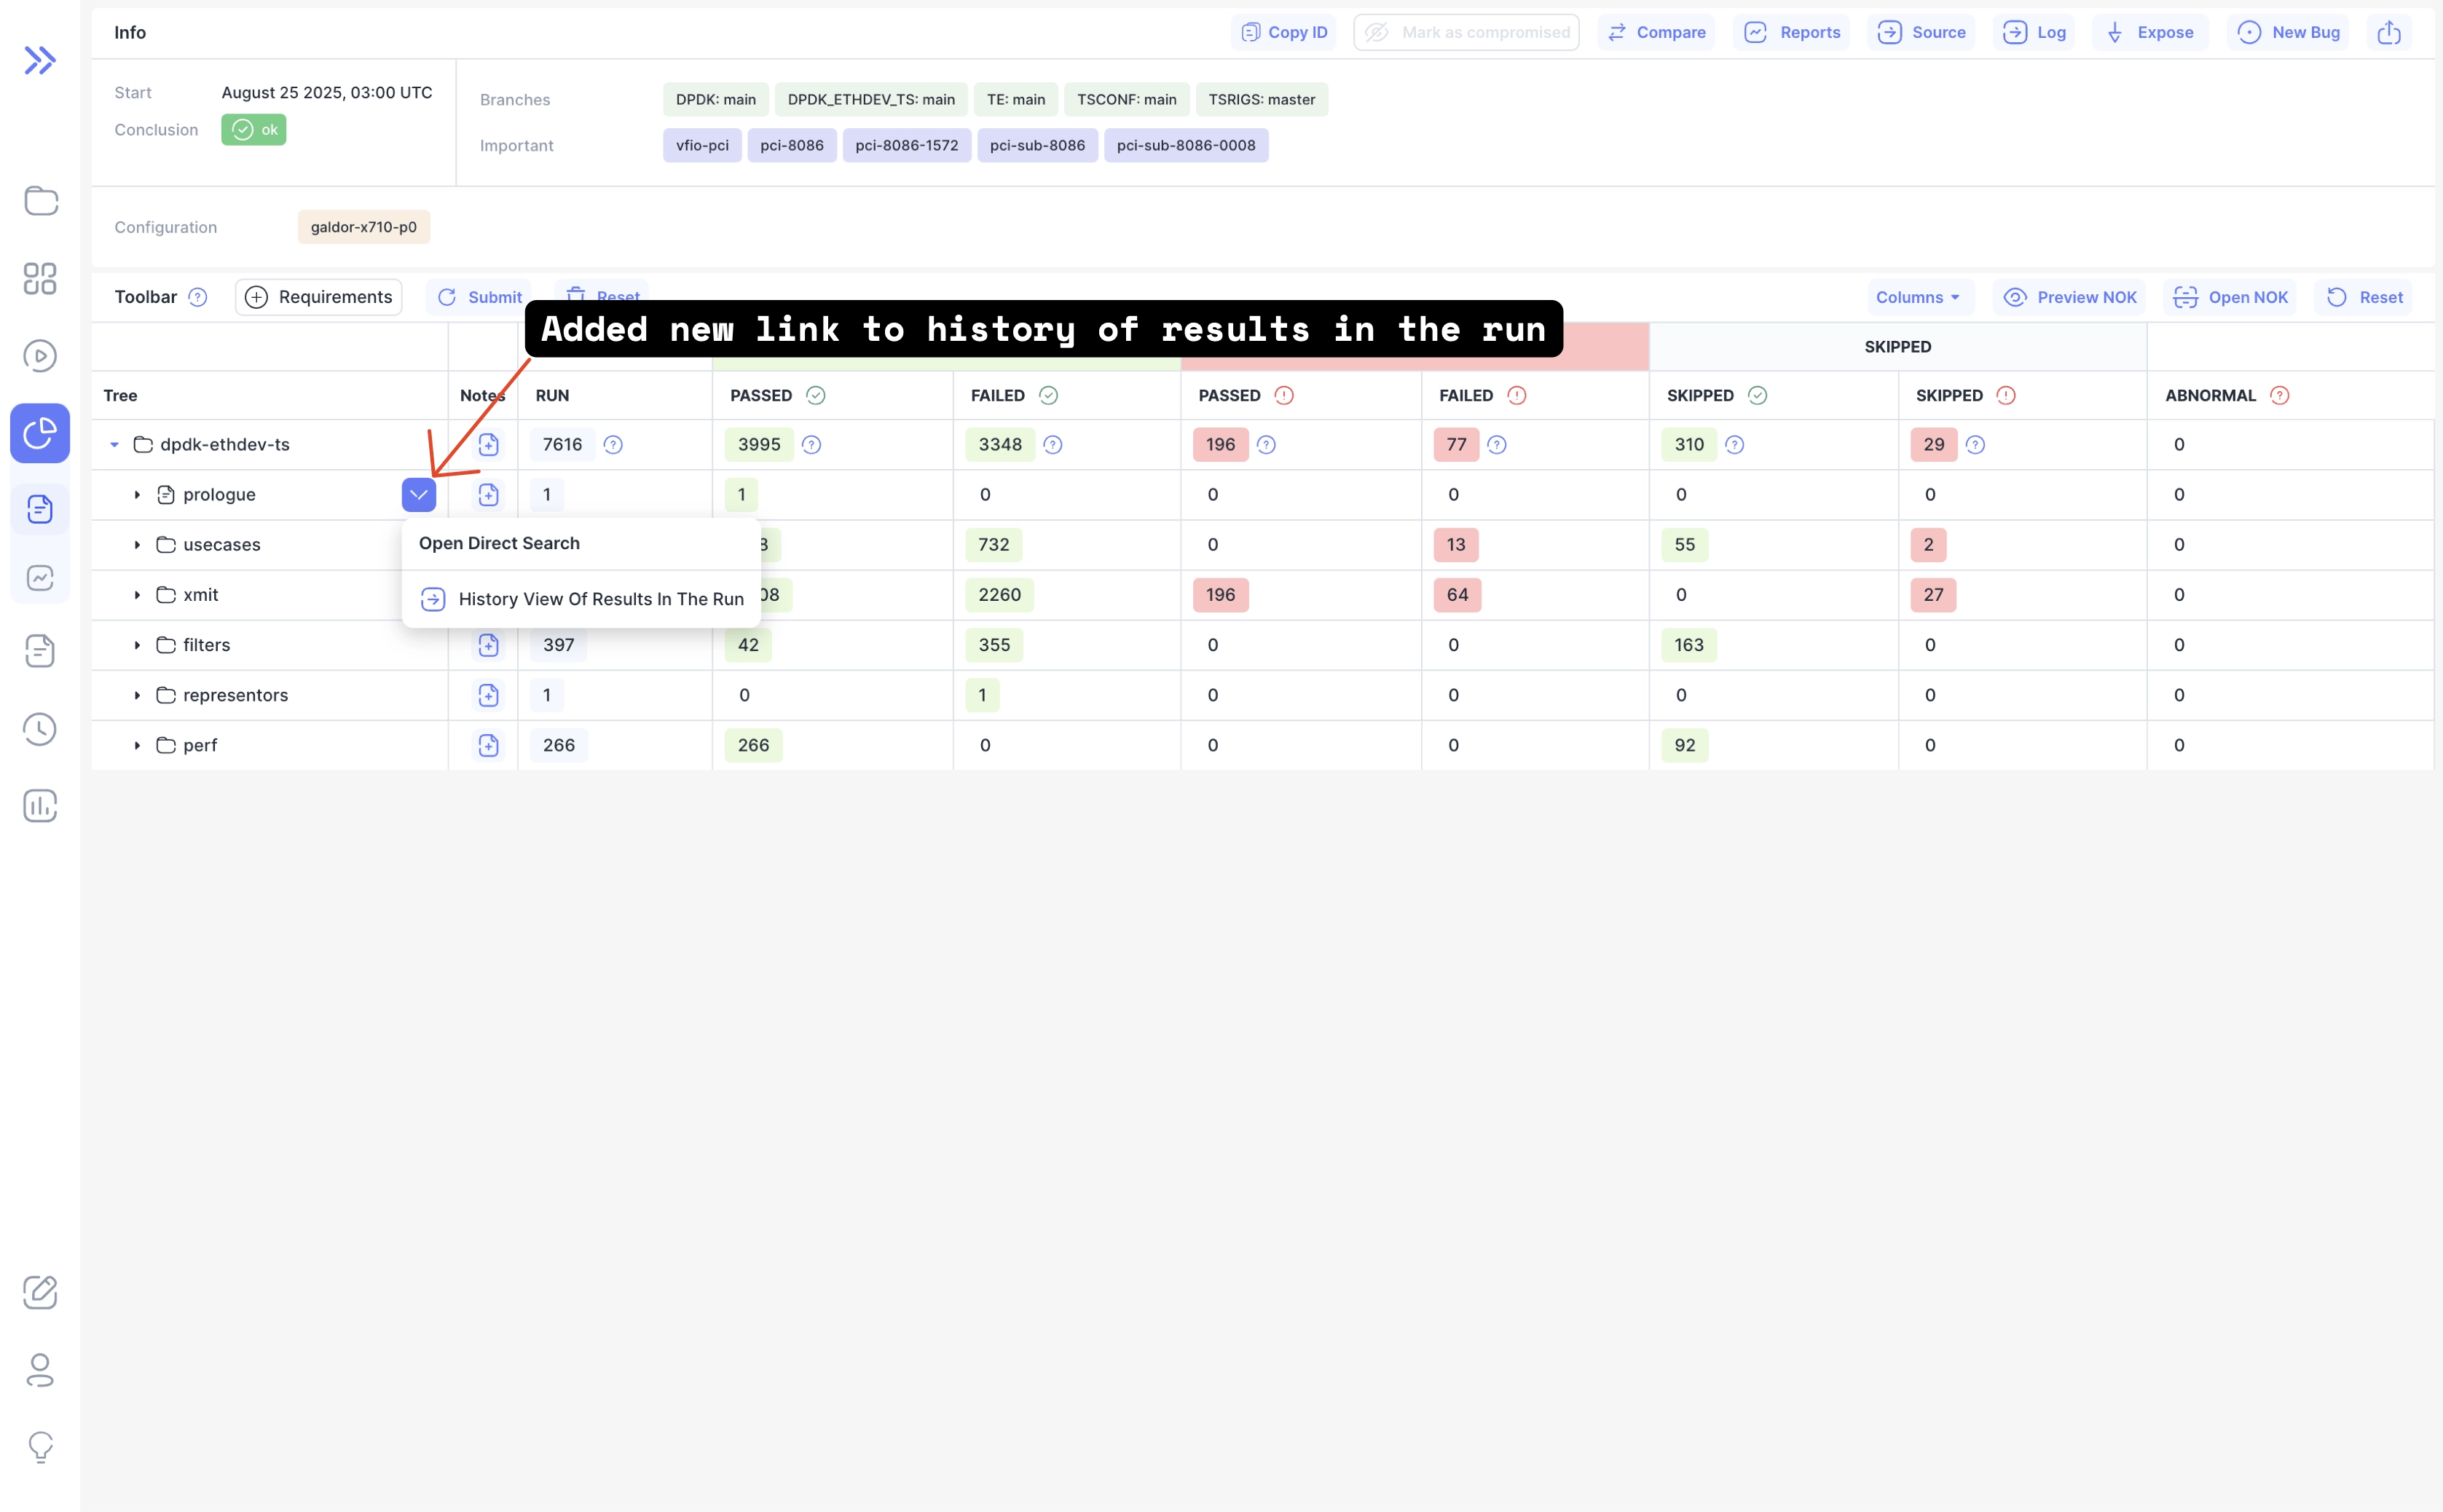Add note for perf row
Screen dimensions: 2443x1512
coord(488,745)
